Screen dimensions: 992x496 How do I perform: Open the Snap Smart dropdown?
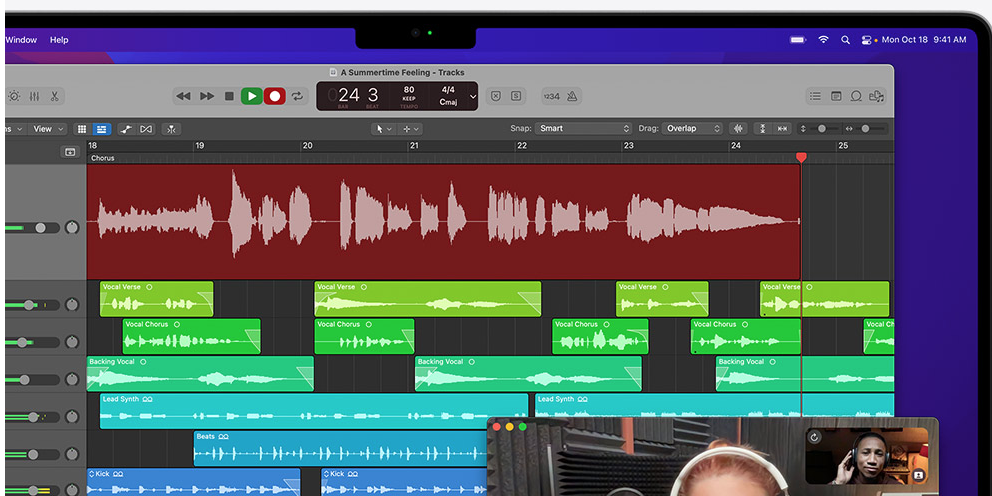click(583, 128)
